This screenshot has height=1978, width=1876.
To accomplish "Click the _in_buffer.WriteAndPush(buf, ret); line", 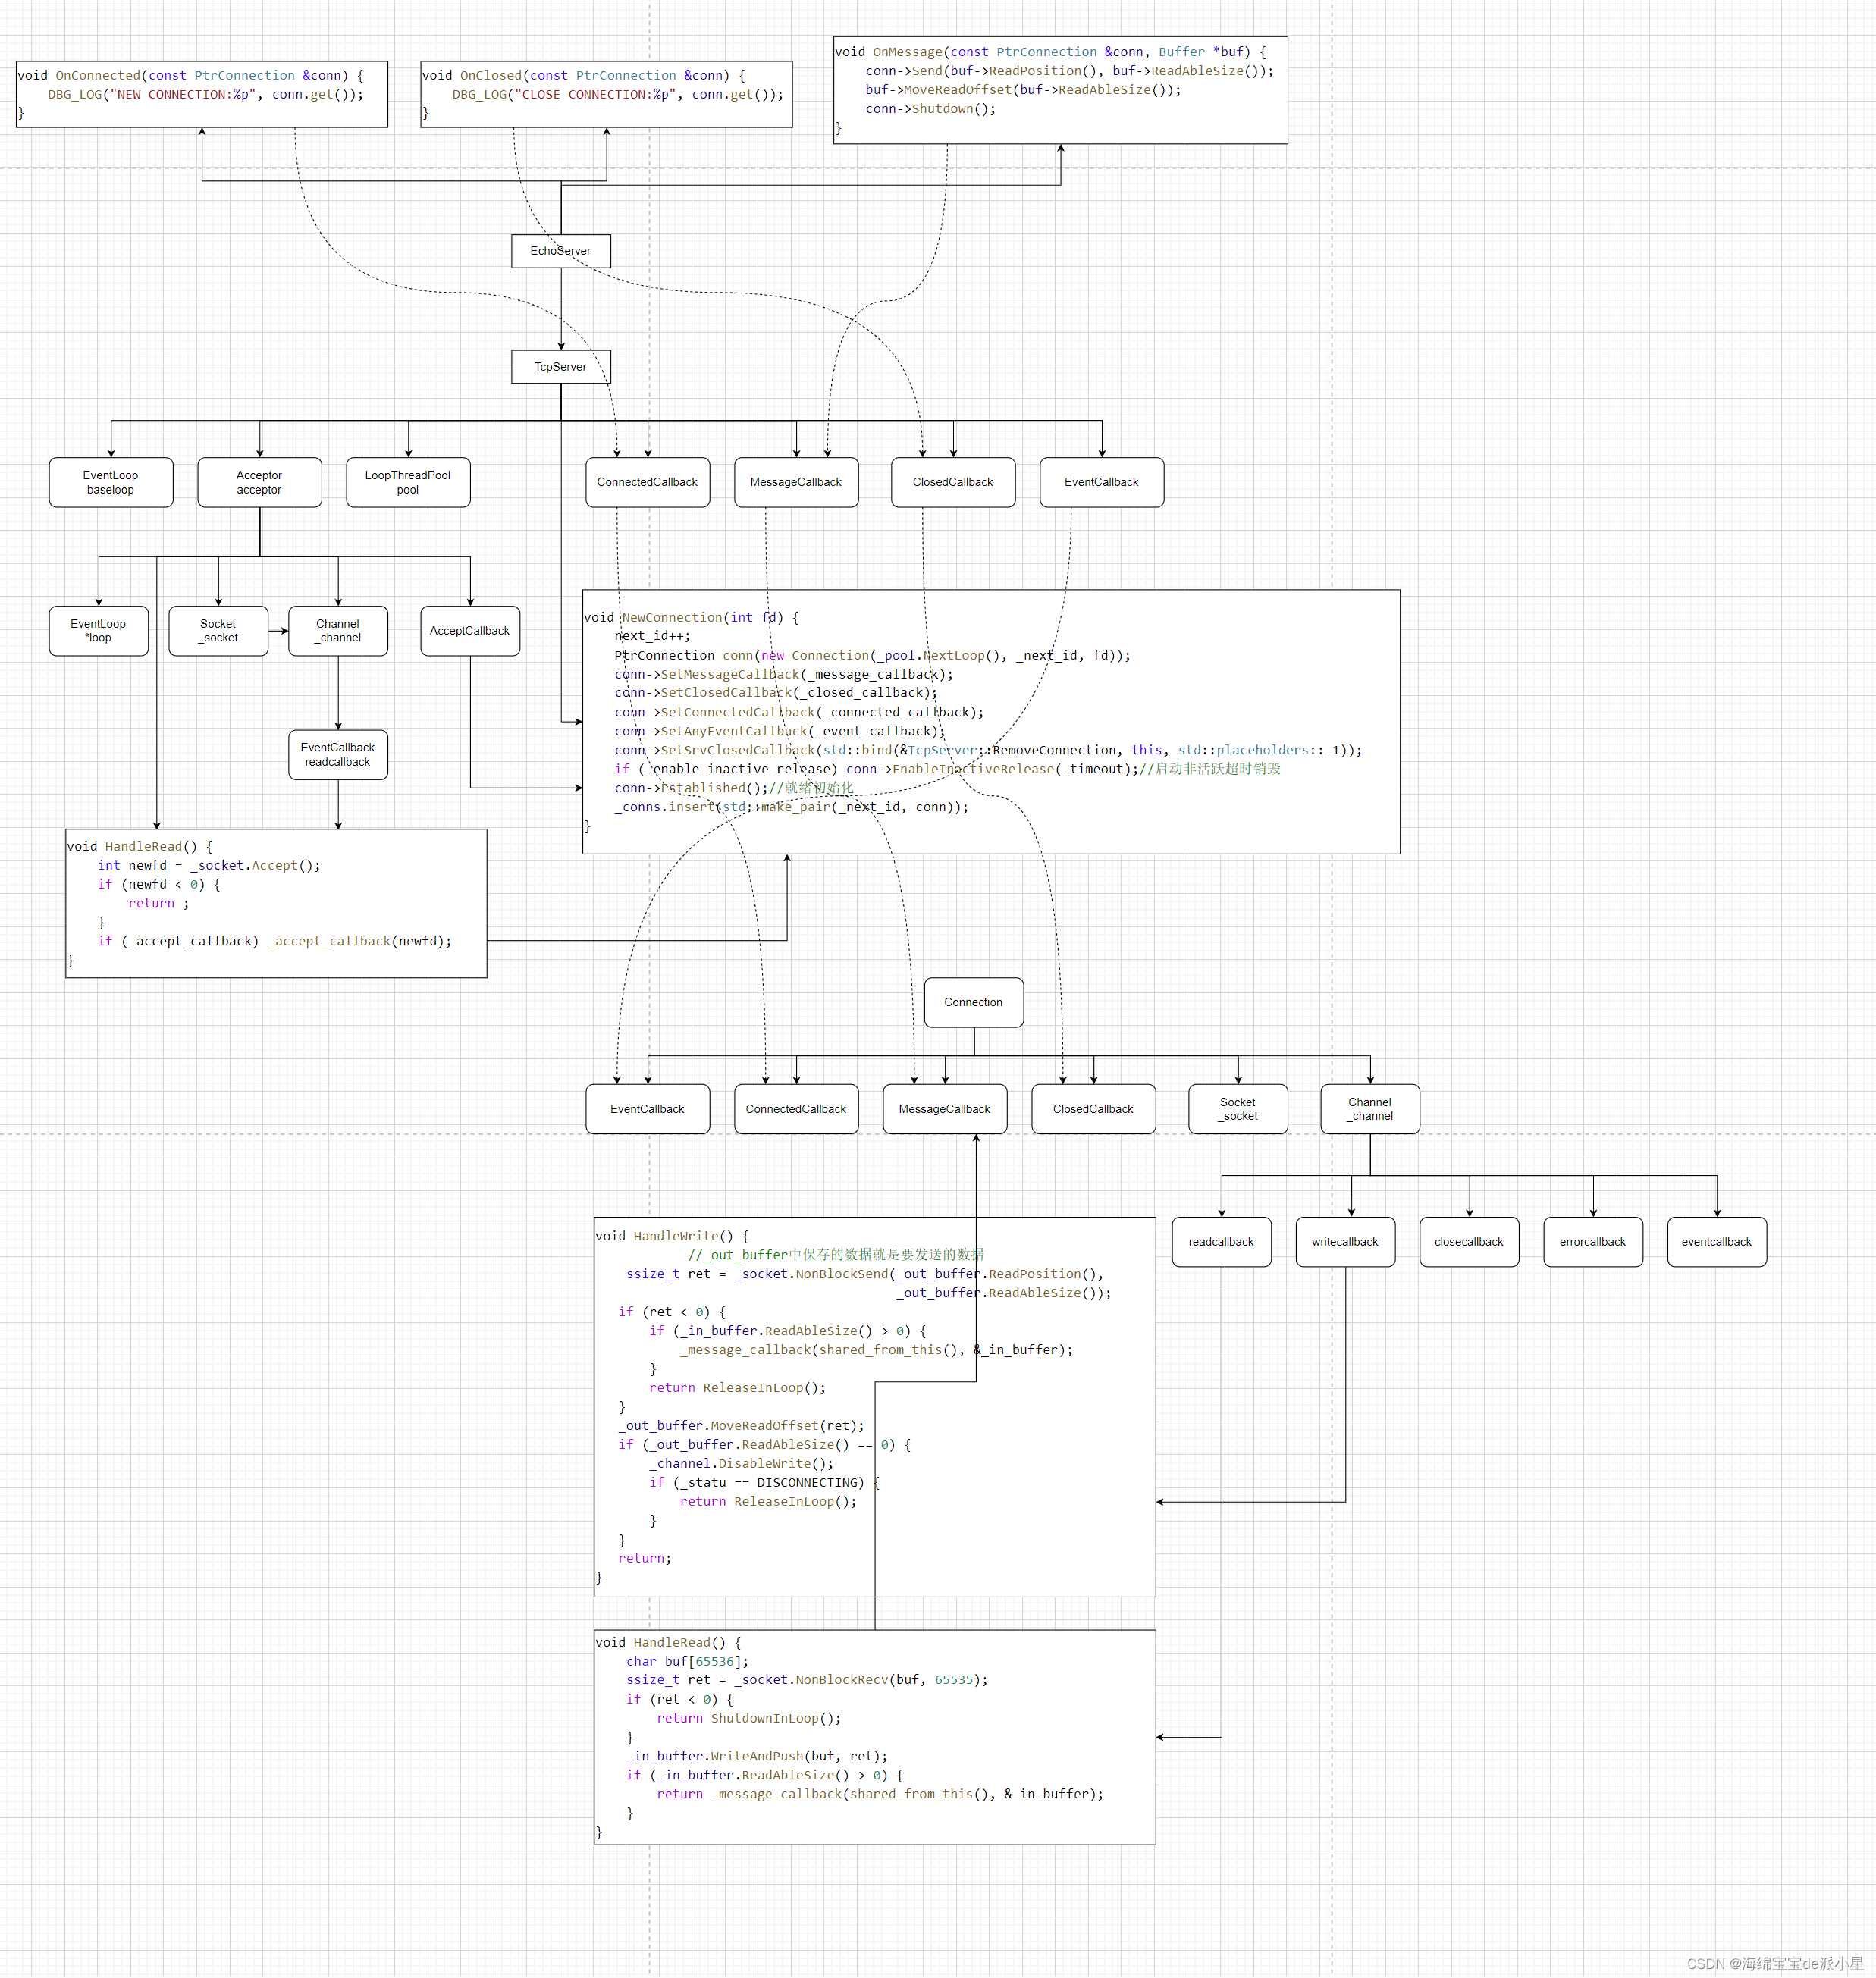I will tap(757, 1758).
